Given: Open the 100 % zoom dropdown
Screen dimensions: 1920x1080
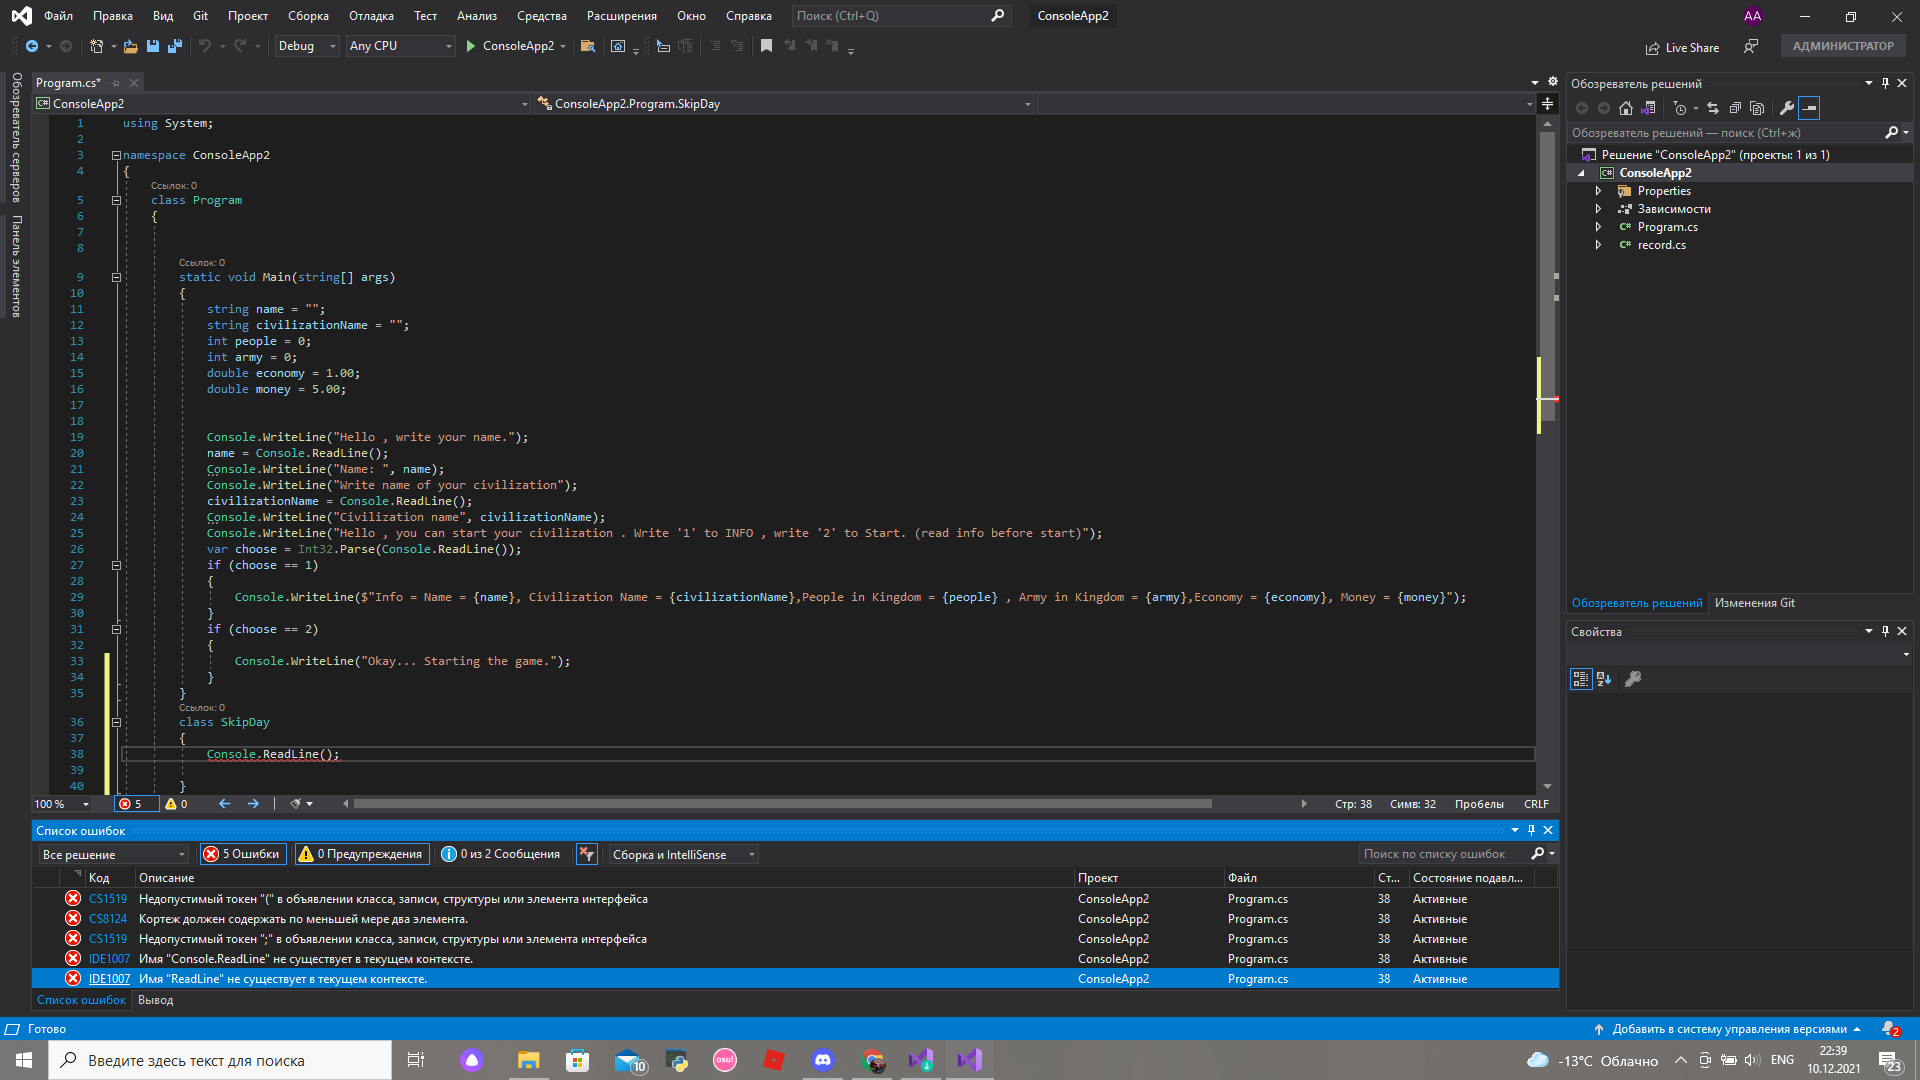Looking at the screenshot, I should point(62,804).
